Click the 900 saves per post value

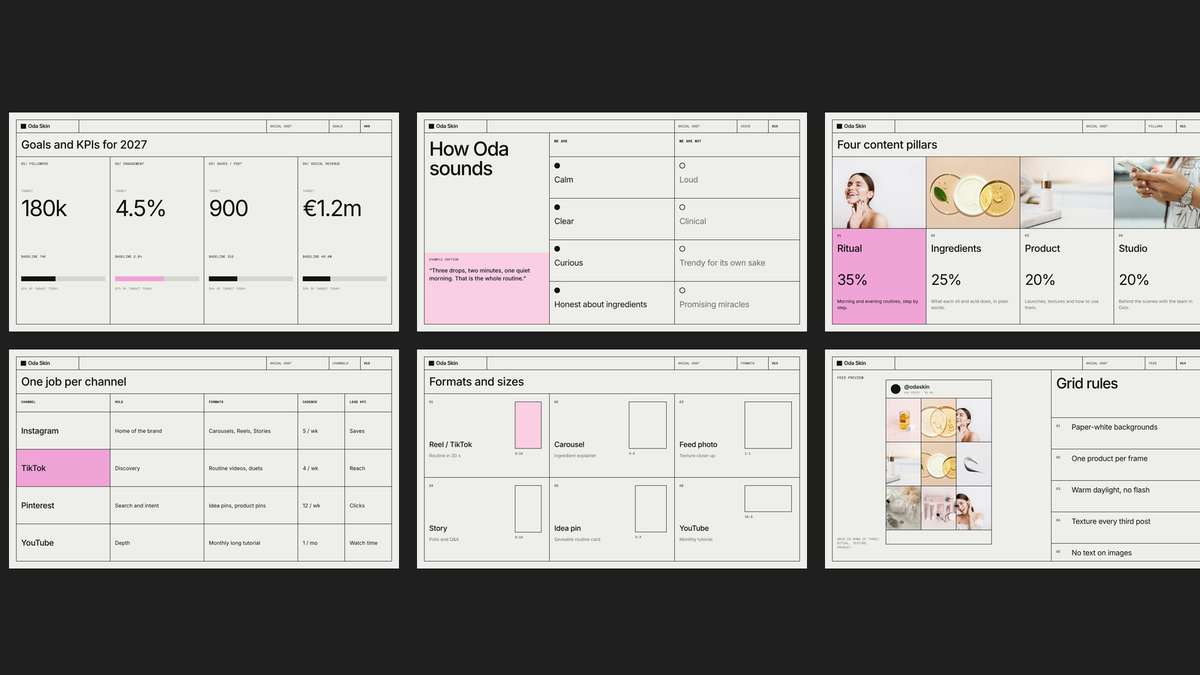click(228, 208)
